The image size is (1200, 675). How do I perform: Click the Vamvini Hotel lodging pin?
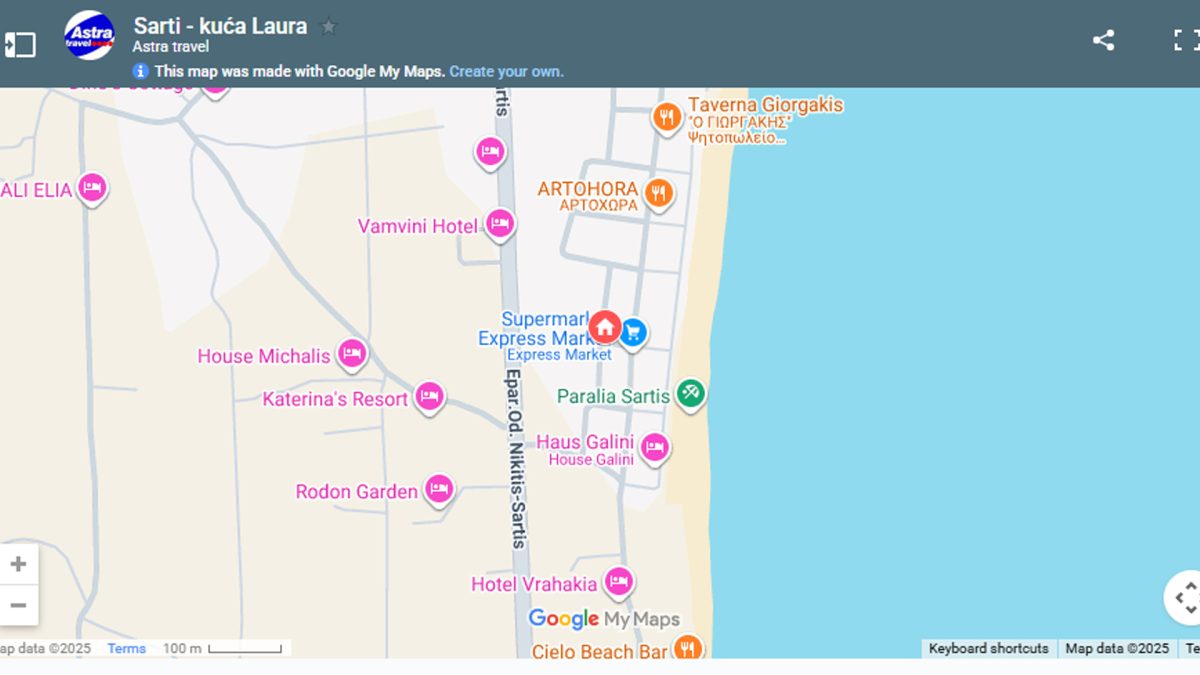point(499,224)
